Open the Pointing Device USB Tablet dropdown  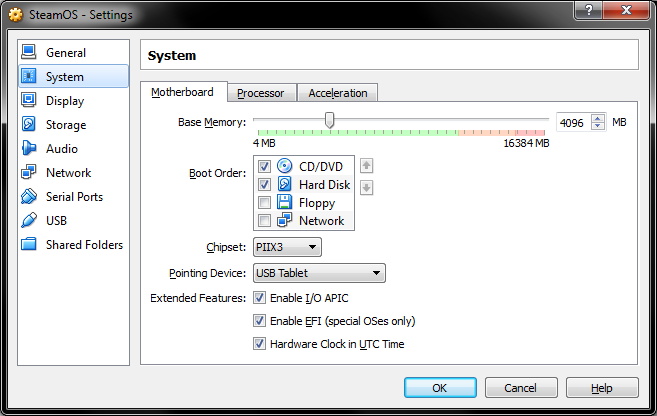point(319,273)
